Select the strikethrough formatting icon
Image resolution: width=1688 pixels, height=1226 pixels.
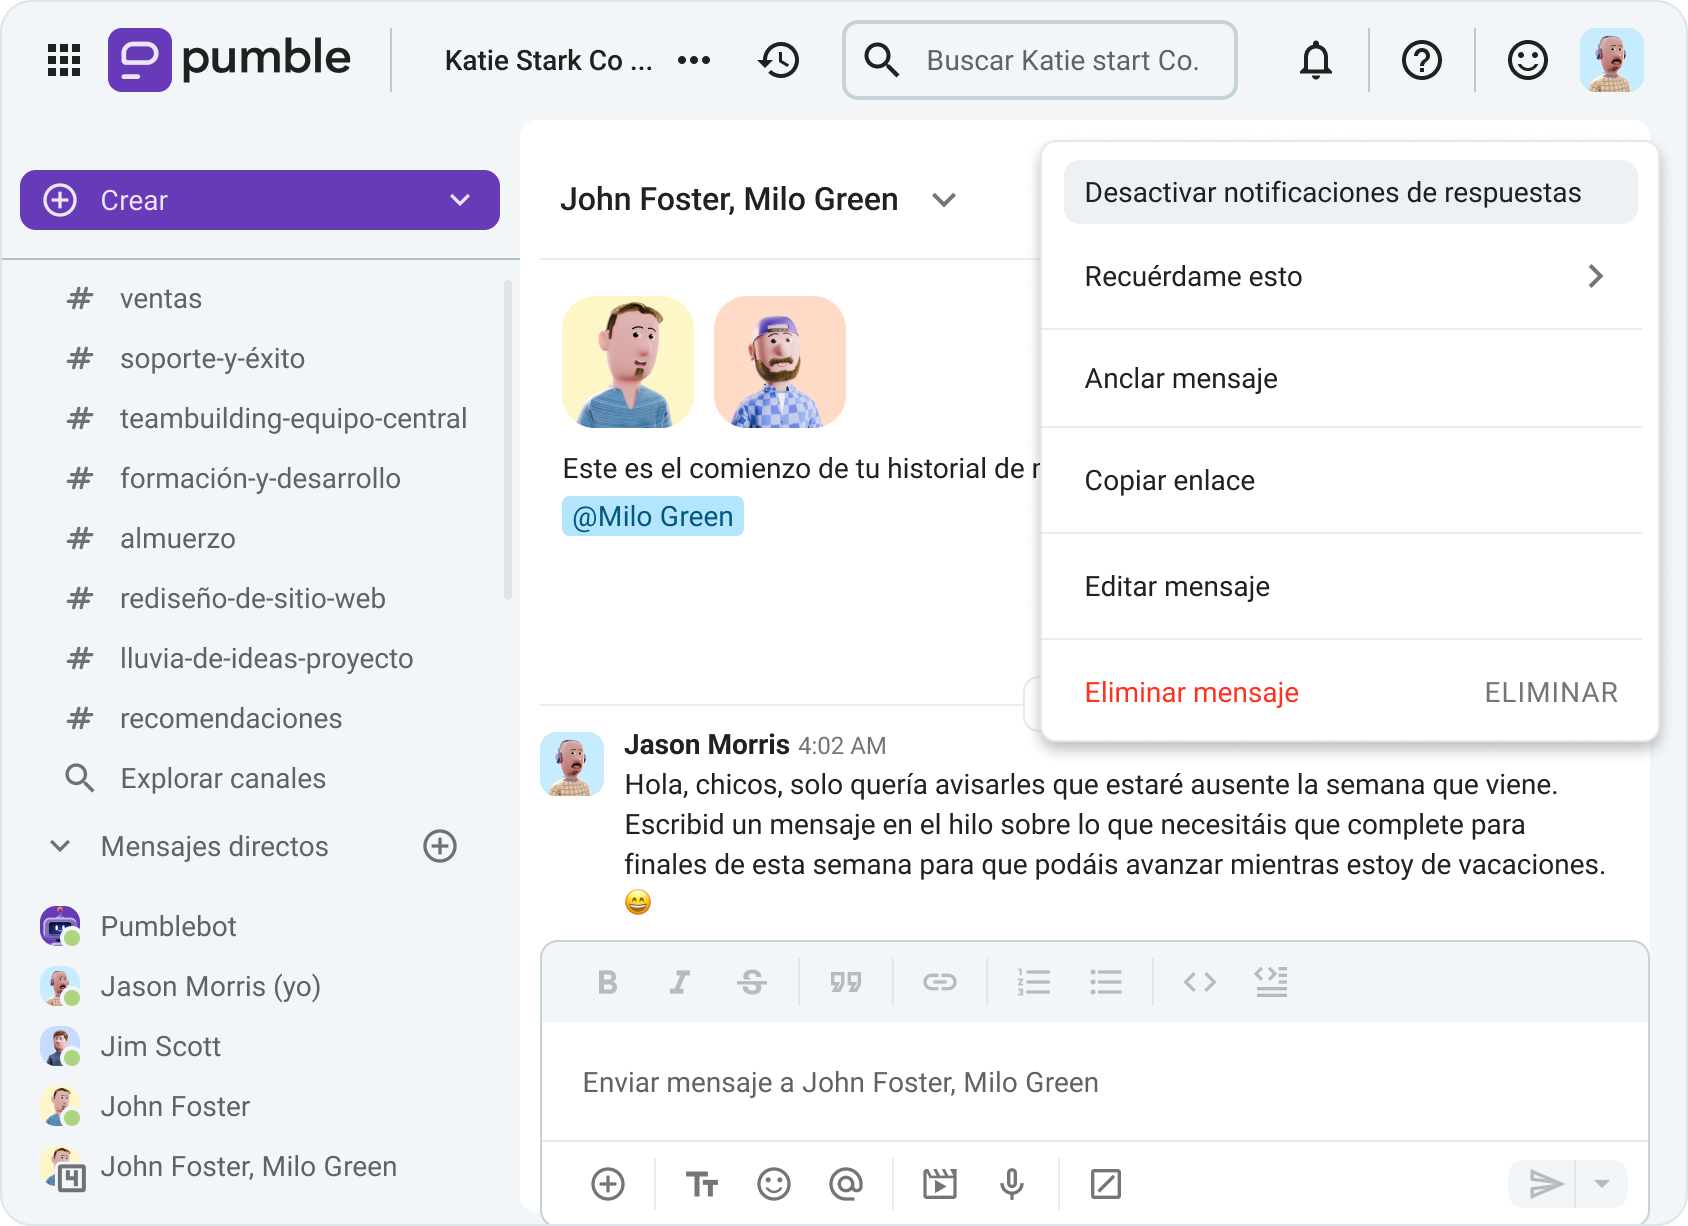click(x=753, y=982)
